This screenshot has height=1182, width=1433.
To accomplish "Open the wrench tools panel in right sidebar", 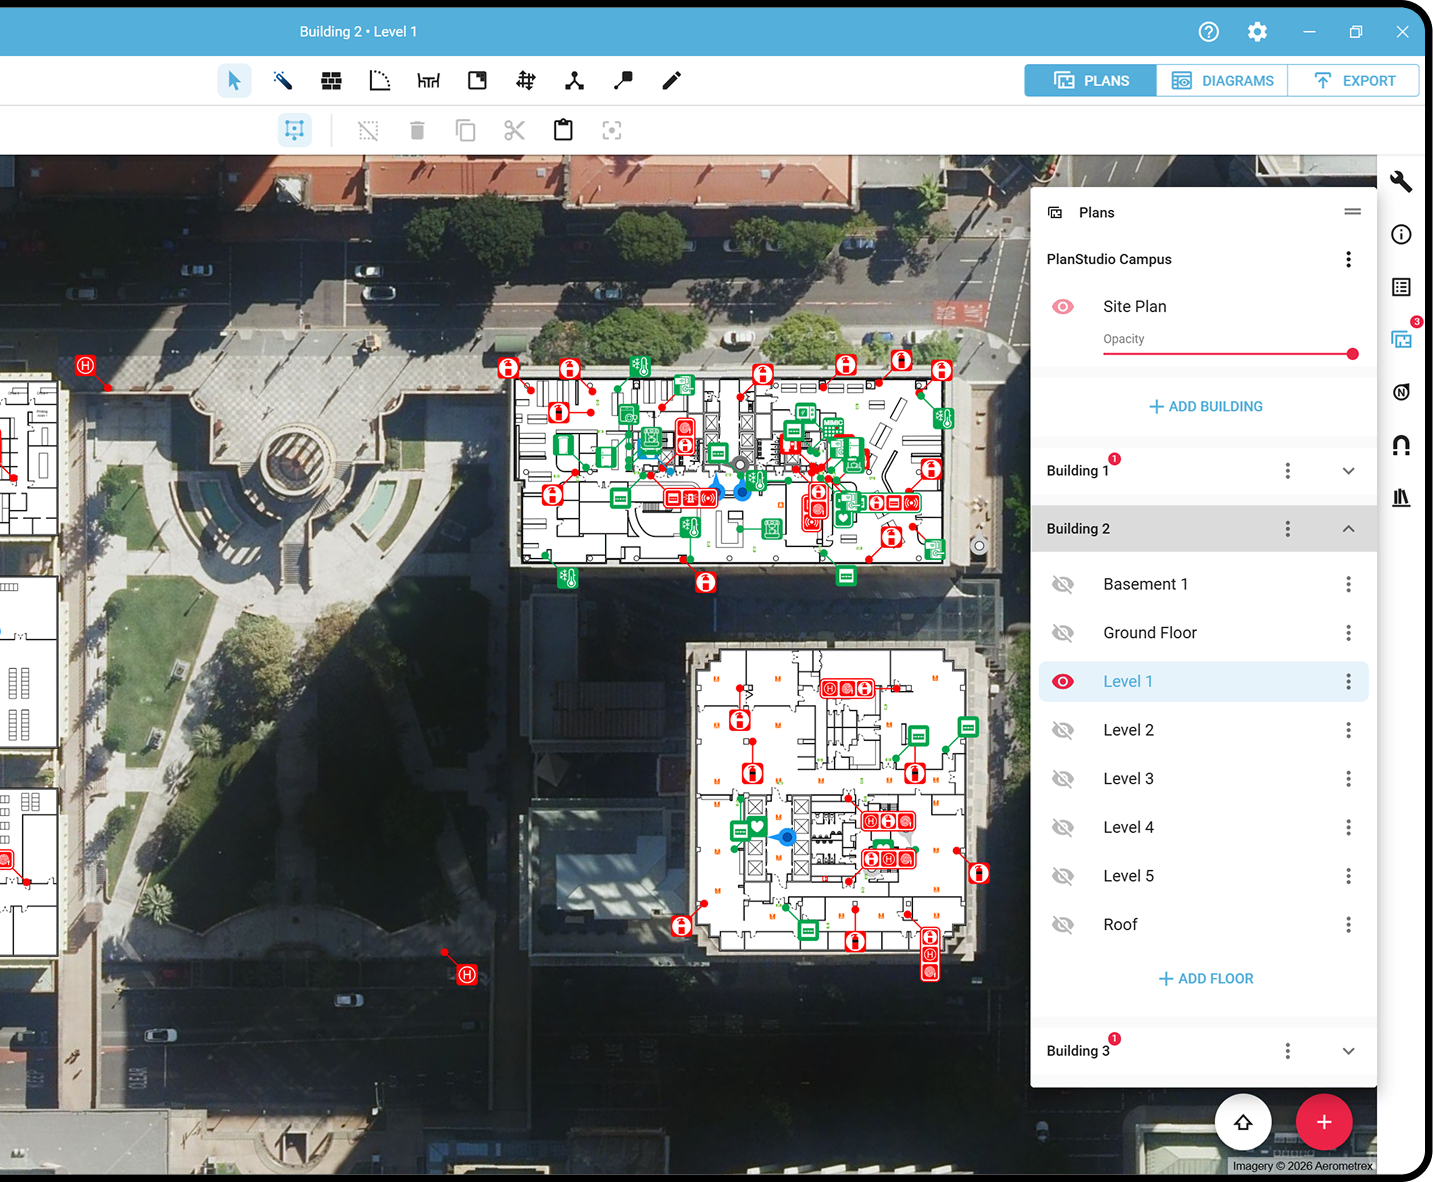I will [x=1401, y=181].
